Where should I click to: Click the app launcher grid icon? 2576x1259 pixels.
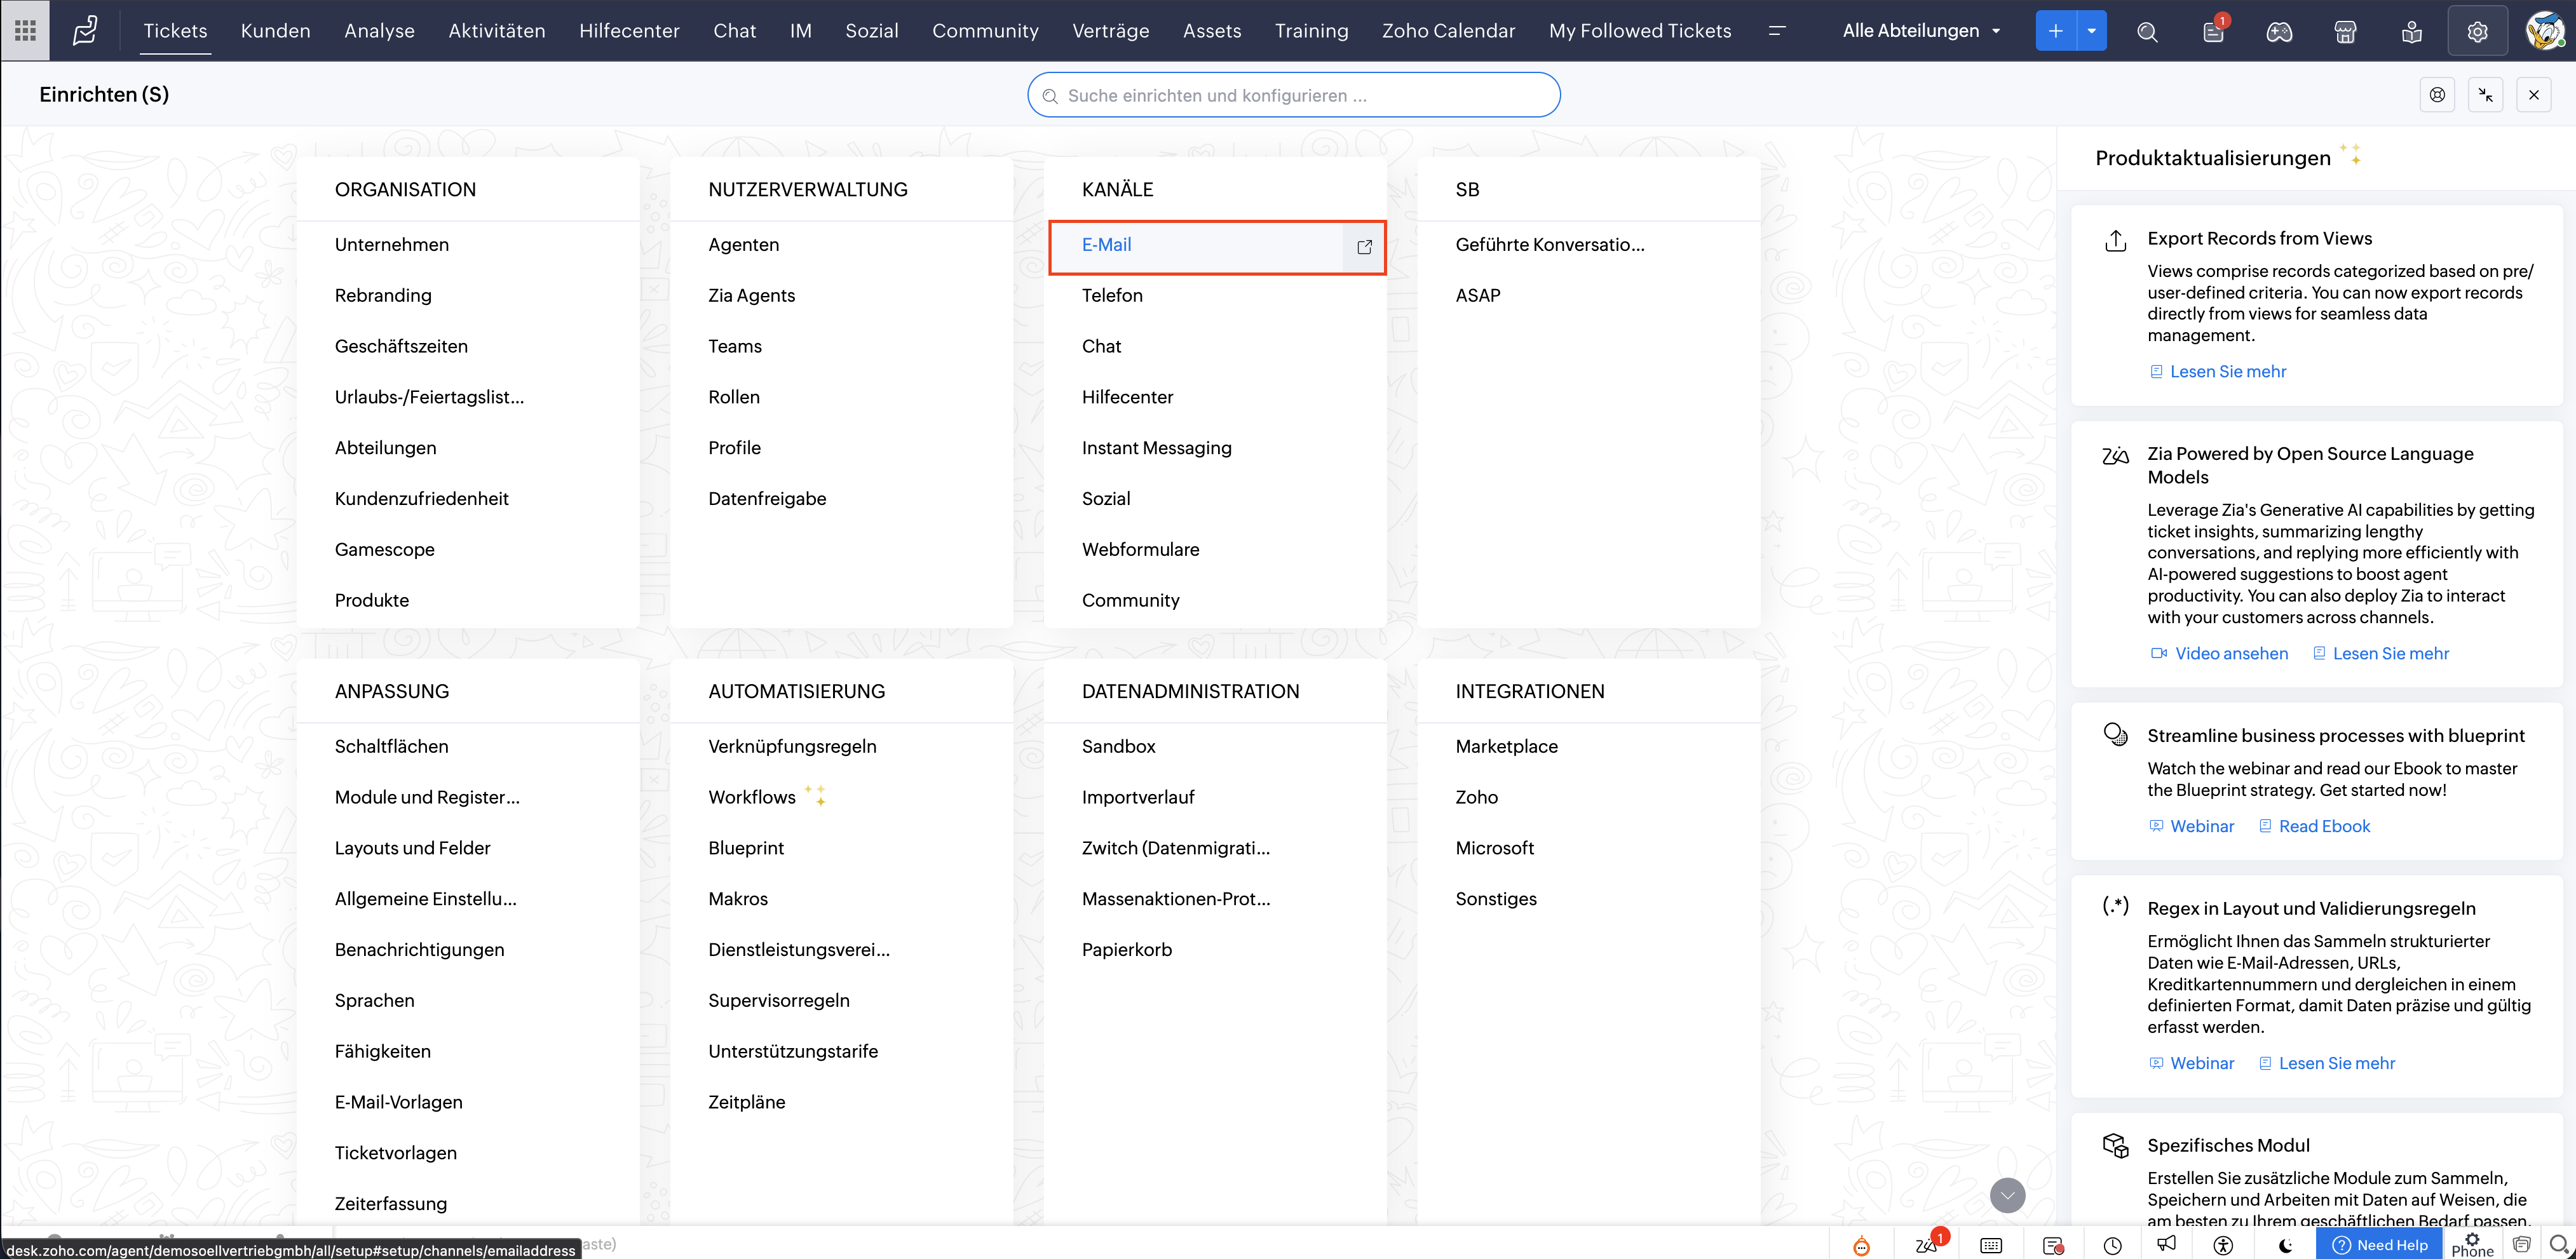click(x=25, y=30)
